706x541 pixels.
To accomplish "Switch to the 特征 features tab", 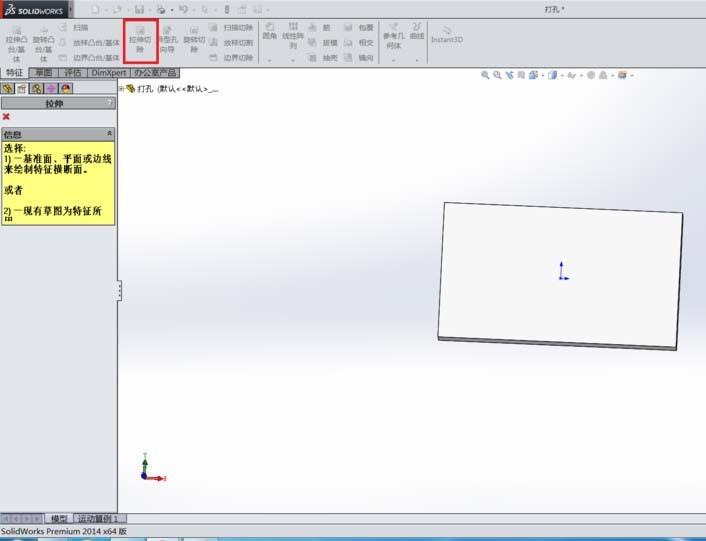I will [x=14, y=73].
